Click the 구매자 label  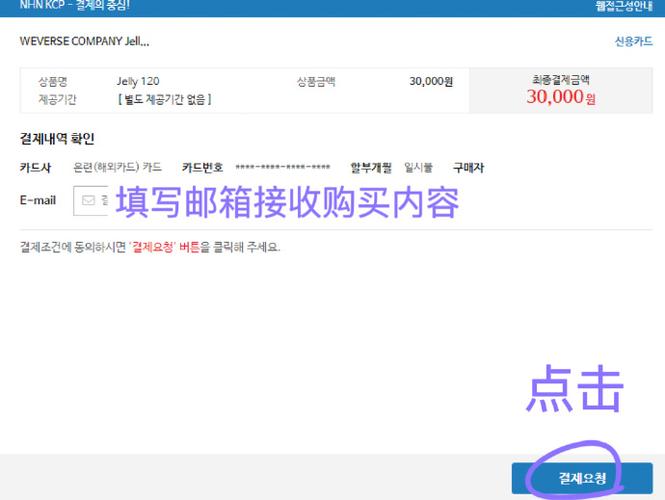[468, 168]
